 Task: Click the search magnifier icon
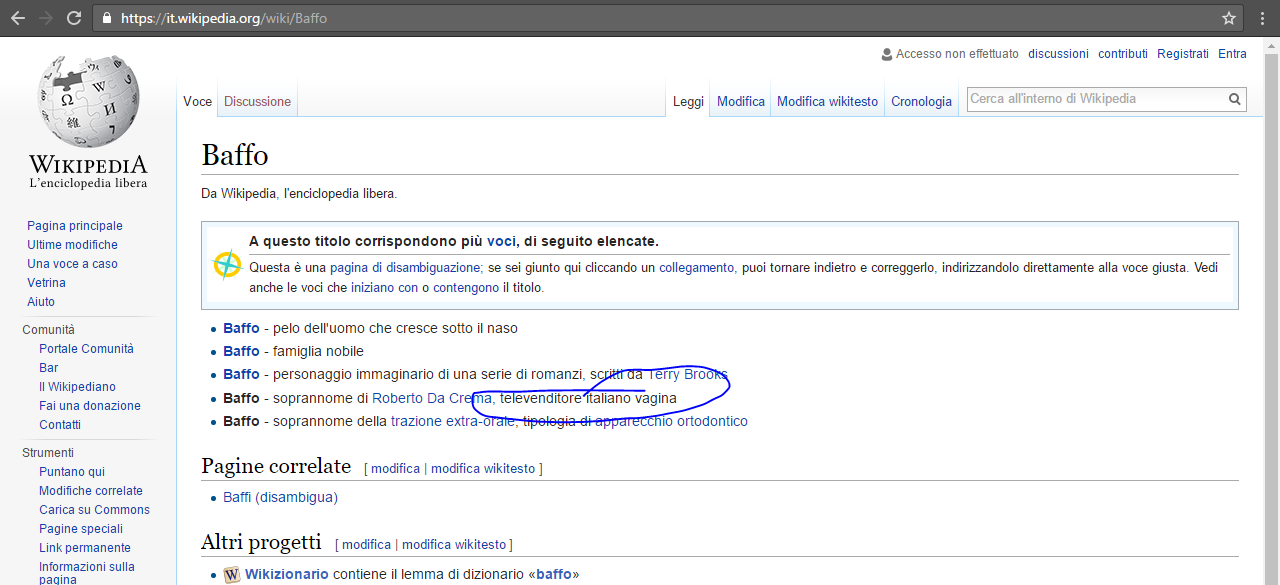click(1235, 99)
